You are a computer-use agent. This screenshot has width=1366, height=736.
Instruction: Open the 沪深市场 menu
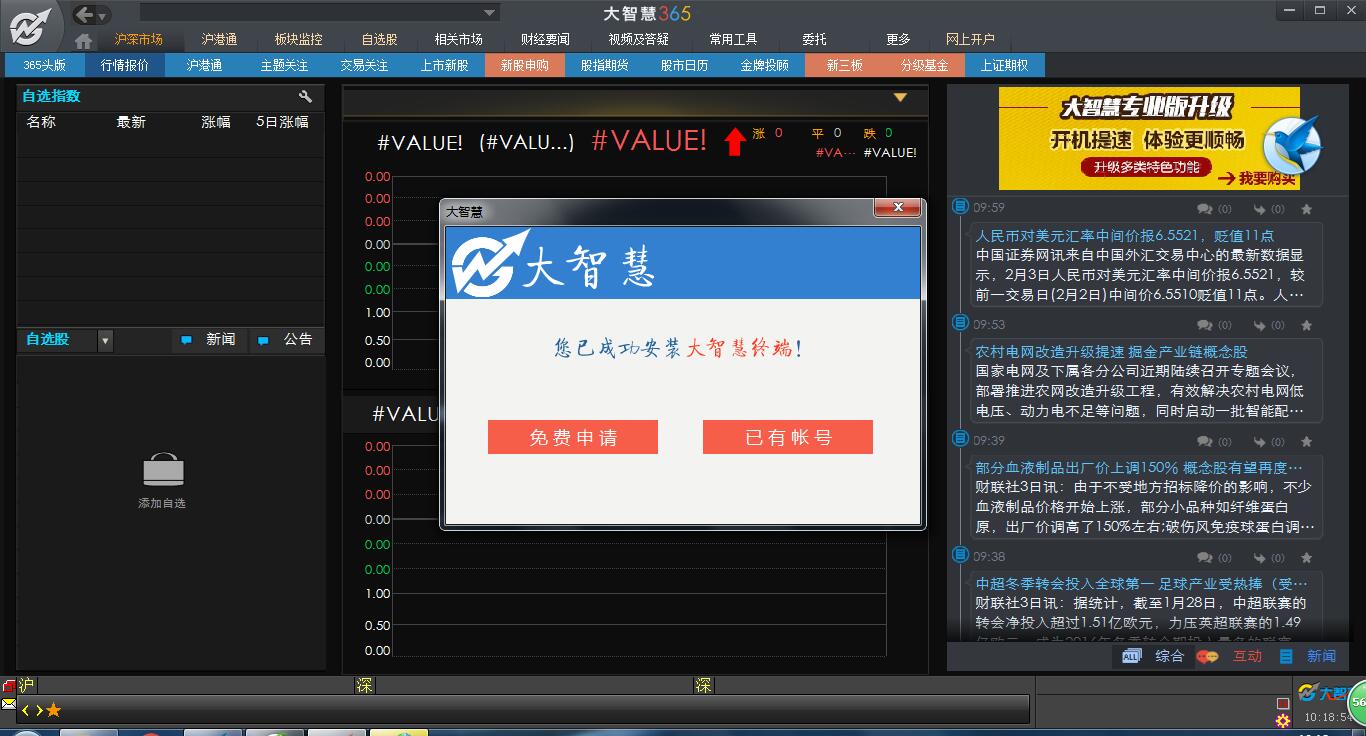(x=138, y=39)
